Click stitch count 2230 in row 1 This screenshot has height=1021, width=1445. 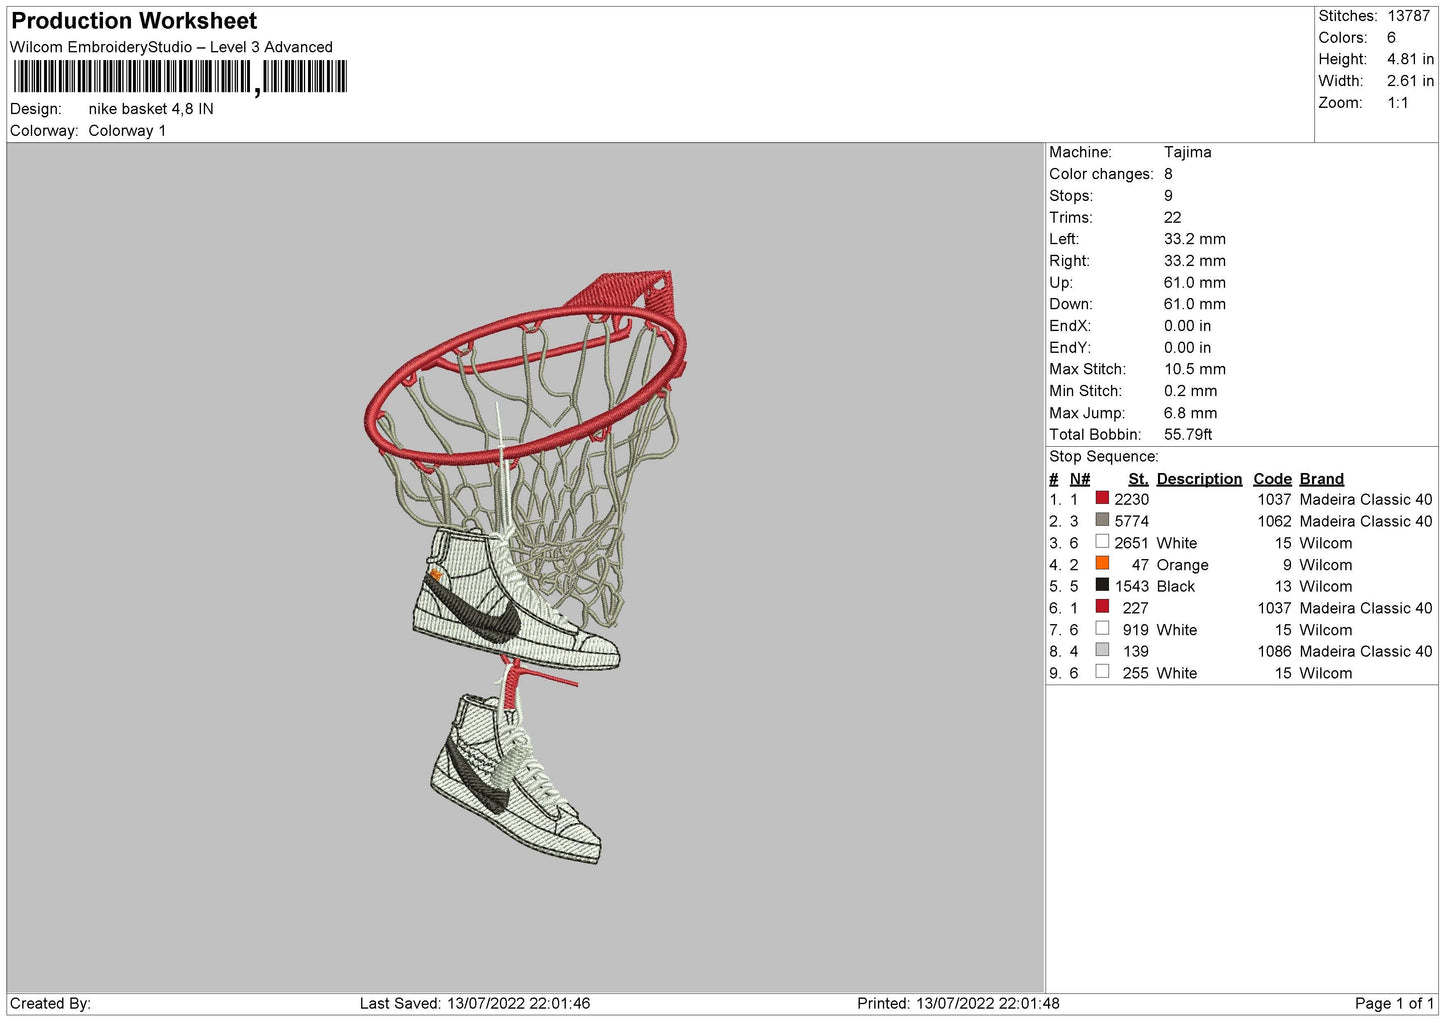point(1131,500)
